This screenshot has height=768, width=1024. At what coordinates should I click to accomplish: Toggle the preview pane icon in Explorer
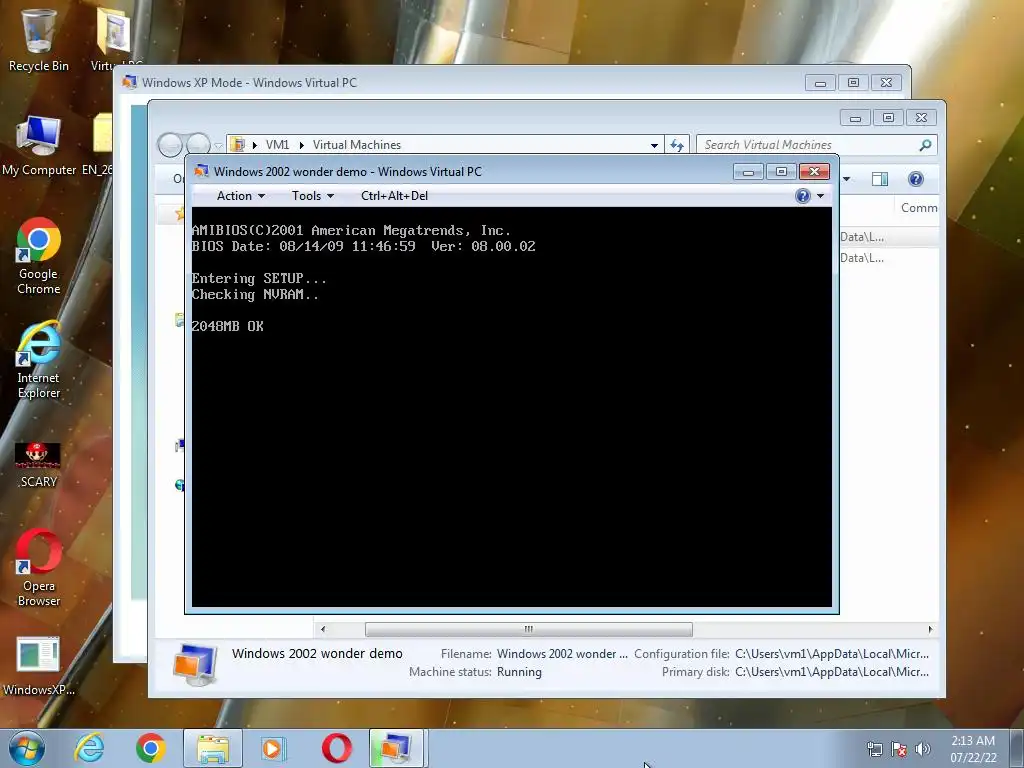point(880,179)
